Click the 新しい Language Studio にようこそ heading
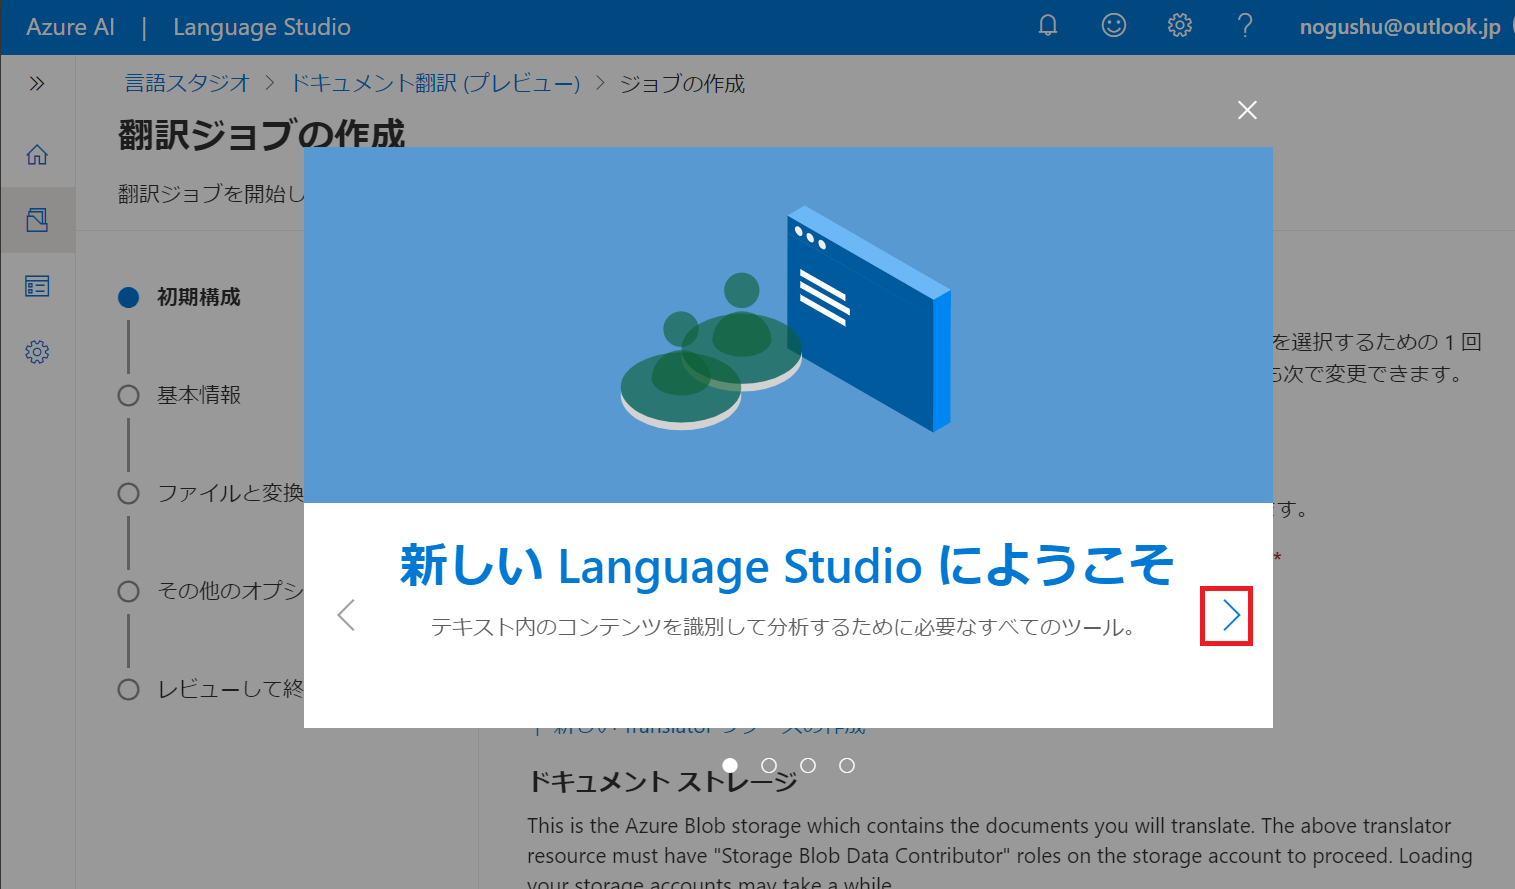The image size is (1515, 889). click(787, 566)
